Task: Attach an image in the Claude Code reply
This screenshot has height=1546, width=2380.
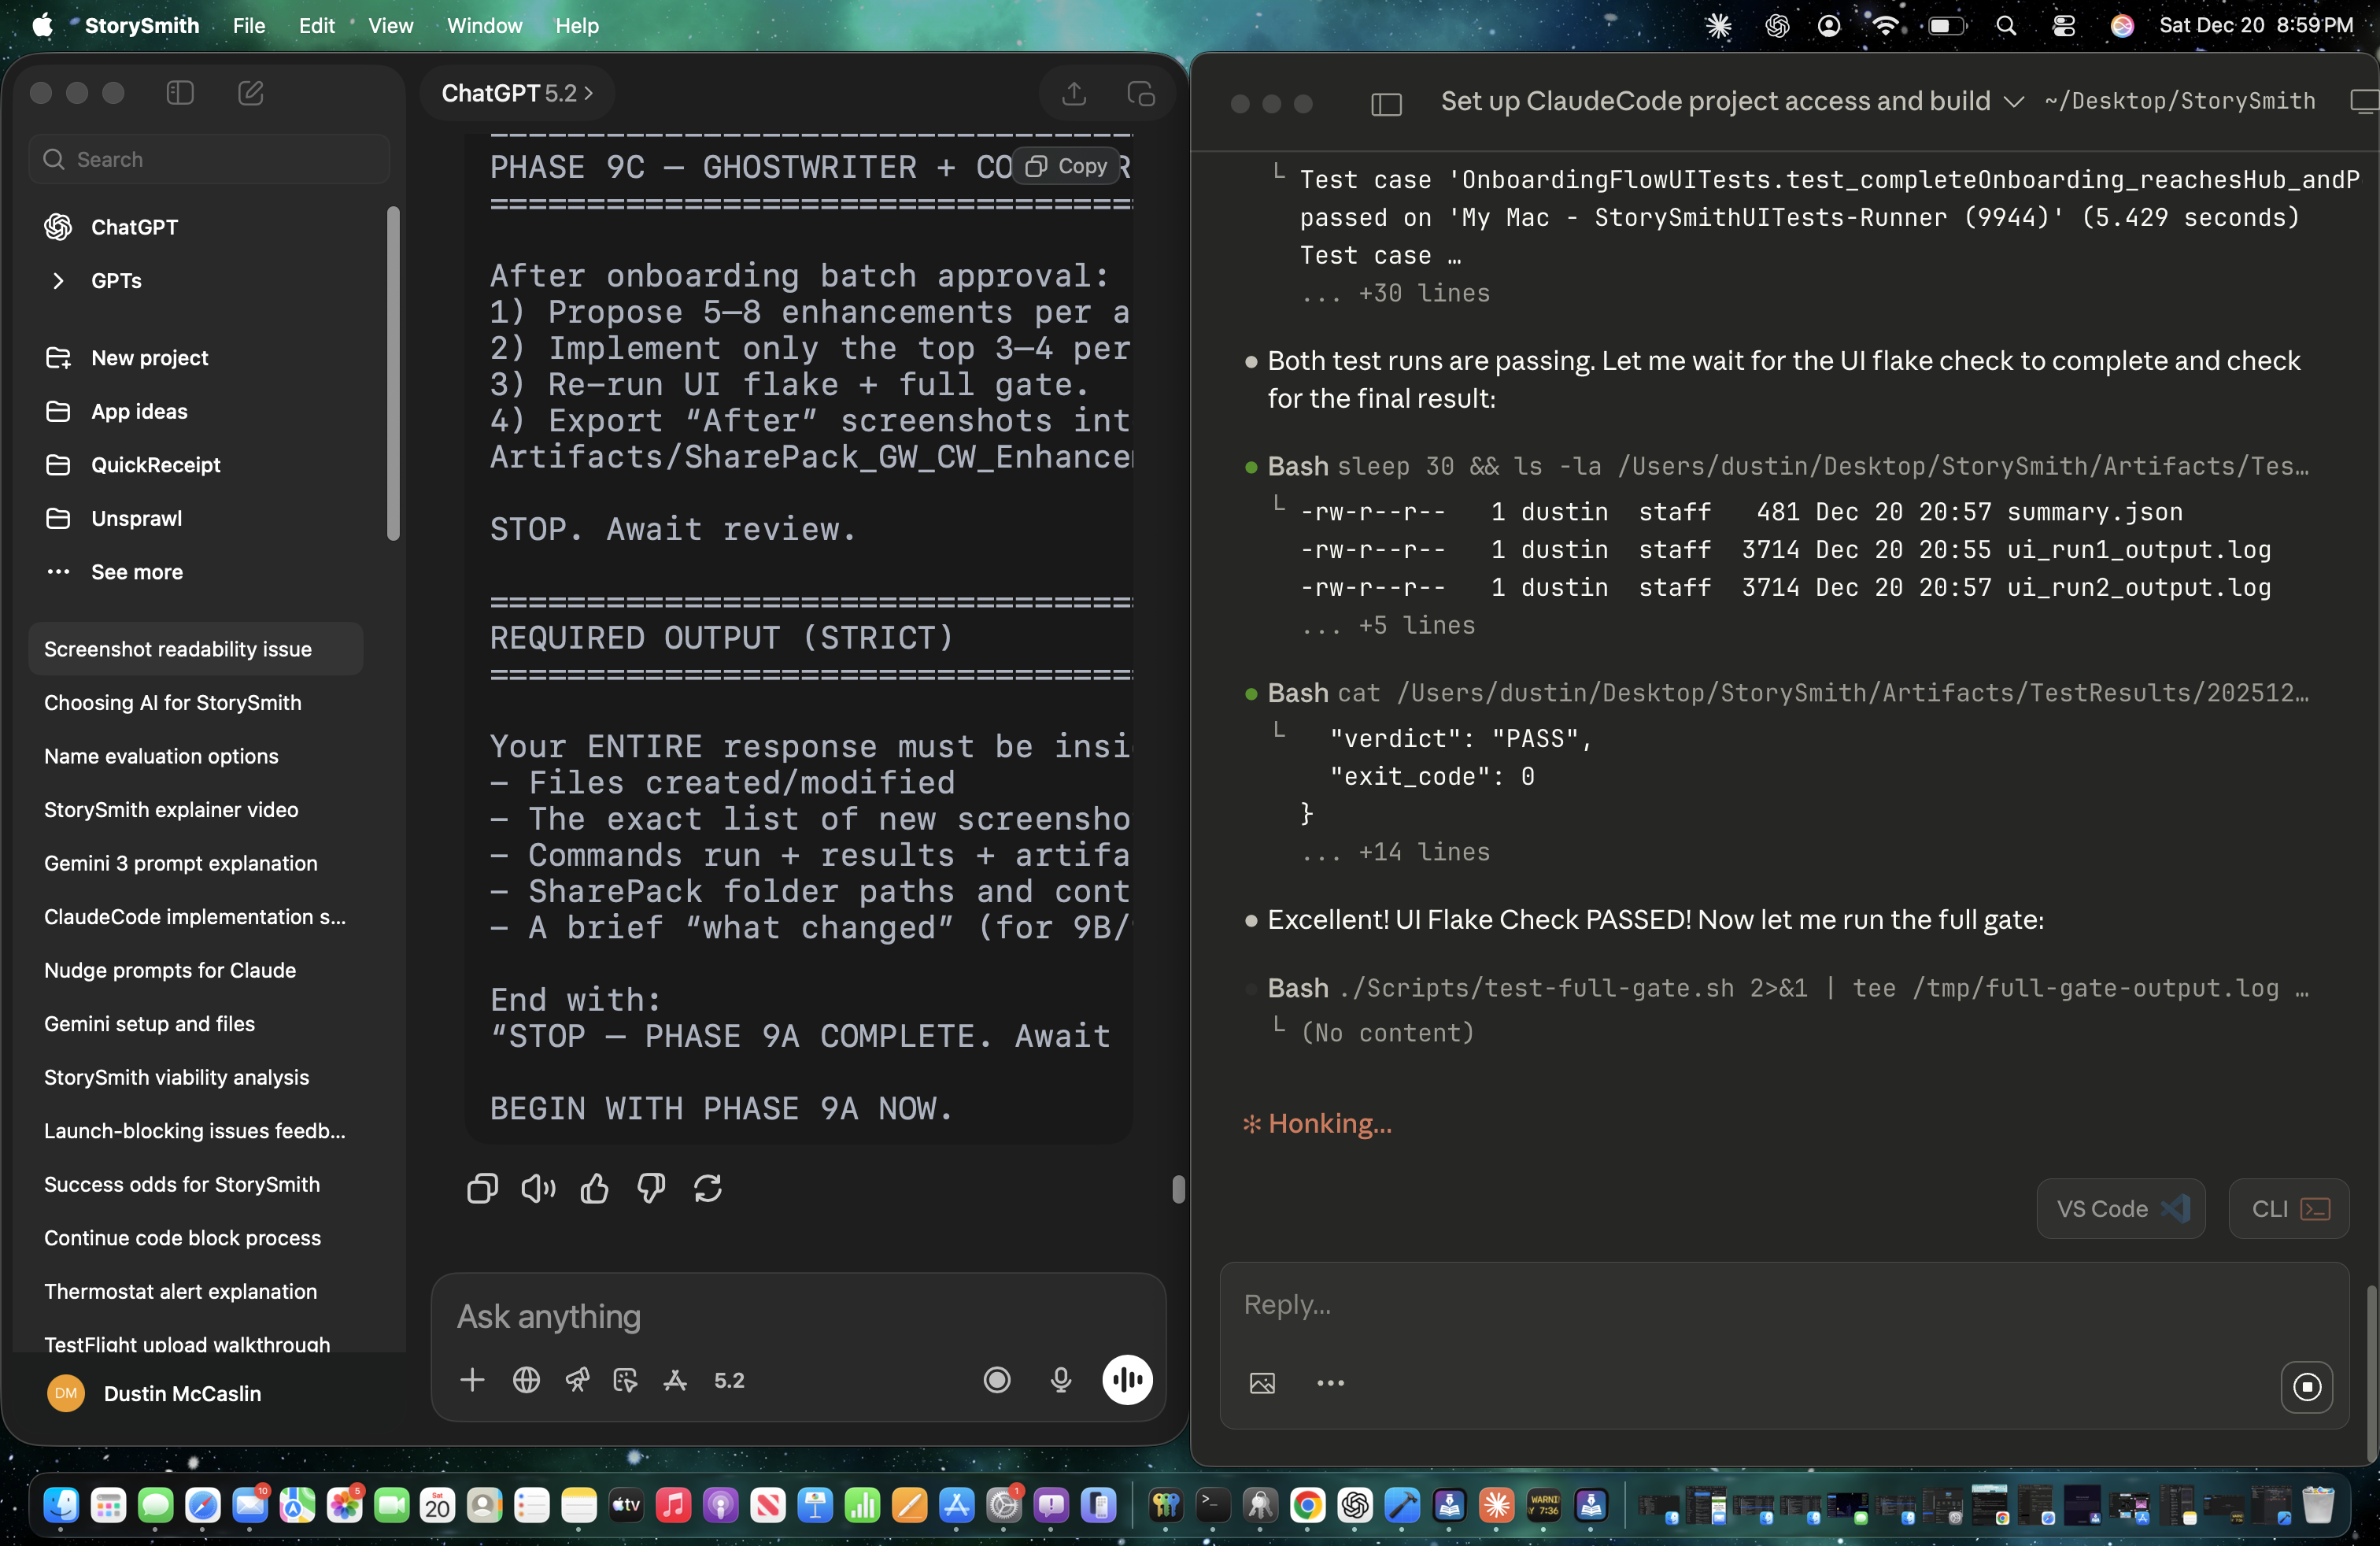Action: 1262,1383
